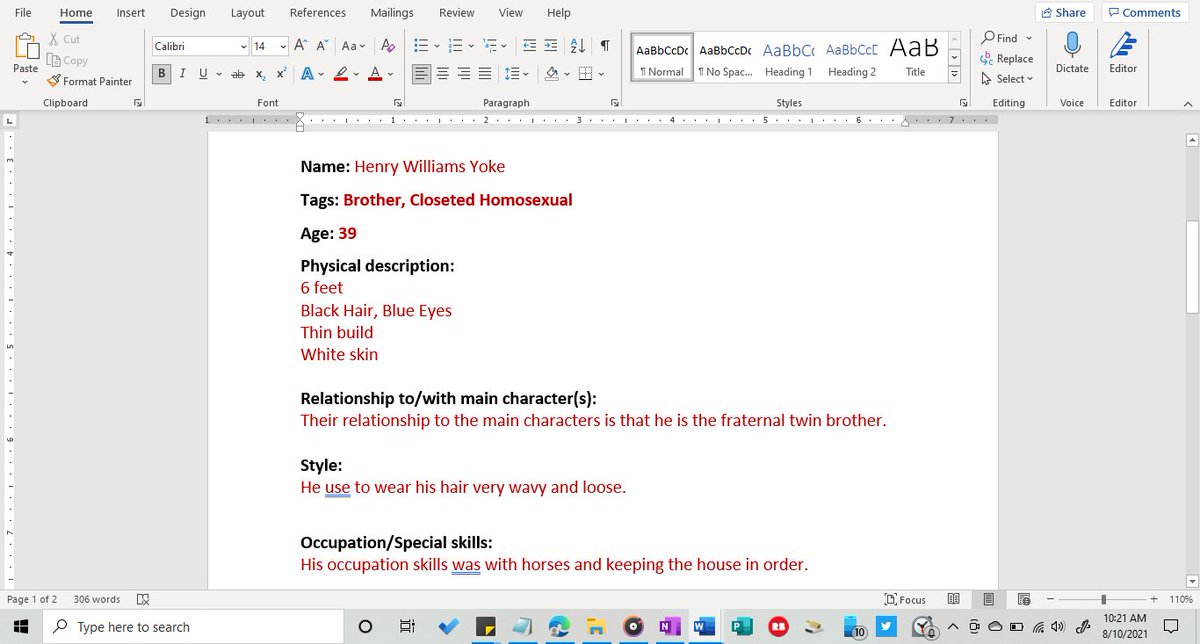The image size is (1200, 644).
Task: Open File Explorer from the taskbar
Action: pyautogui.click(x=596, y=627)
